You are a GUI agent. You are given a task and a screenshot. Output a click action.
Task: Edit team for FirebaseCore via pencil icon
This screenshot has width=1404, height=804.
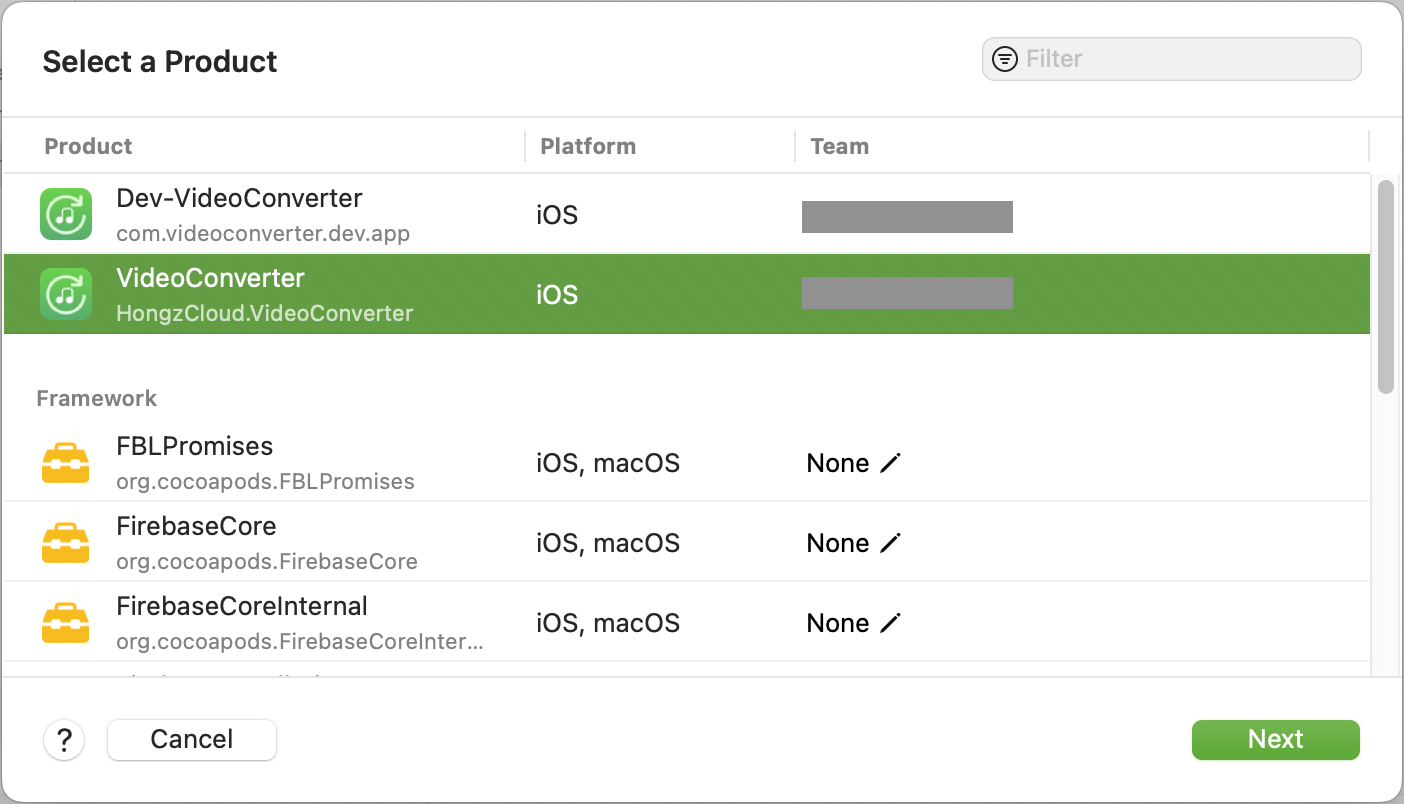890,543
